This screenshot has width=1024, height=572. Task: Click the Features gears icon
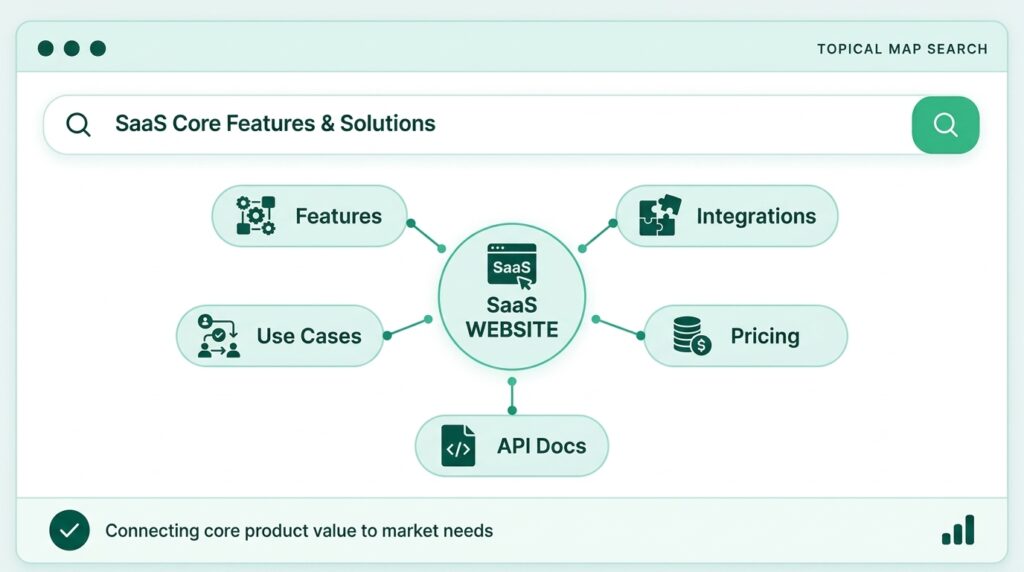coord(255,215)
